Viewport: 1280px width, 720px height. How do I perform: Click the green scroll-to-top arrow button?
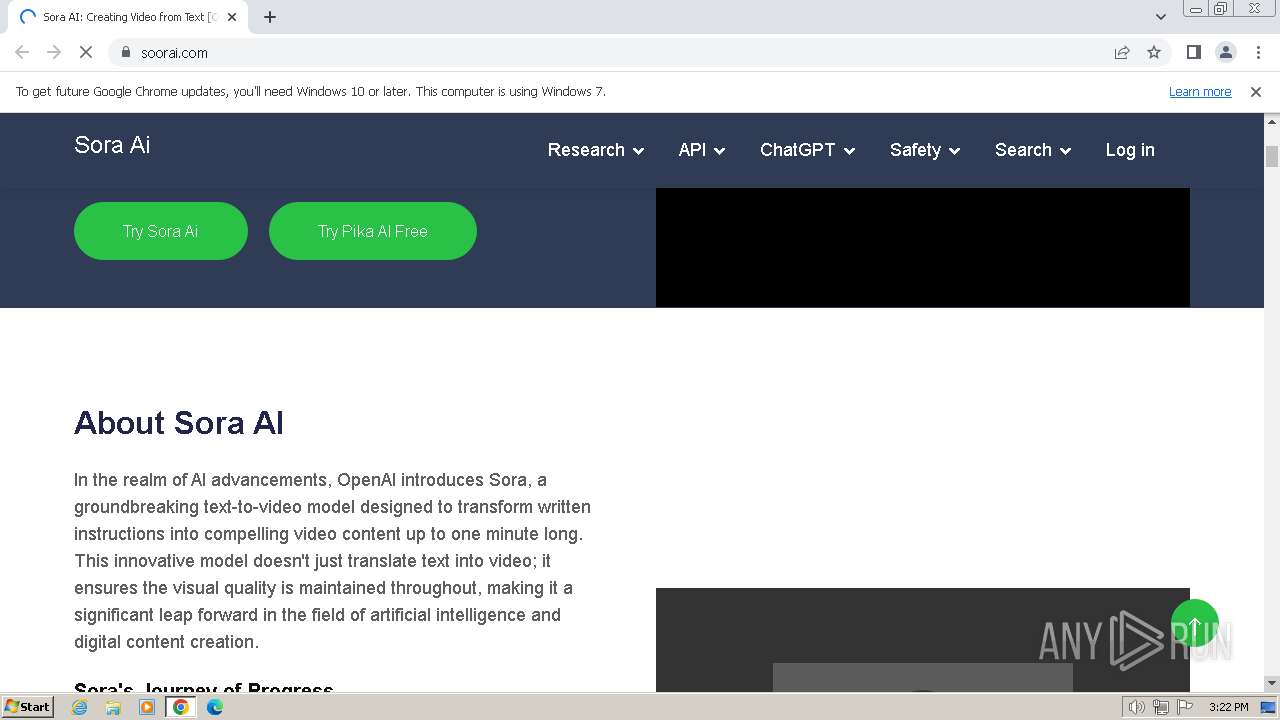coord(1195,623)
